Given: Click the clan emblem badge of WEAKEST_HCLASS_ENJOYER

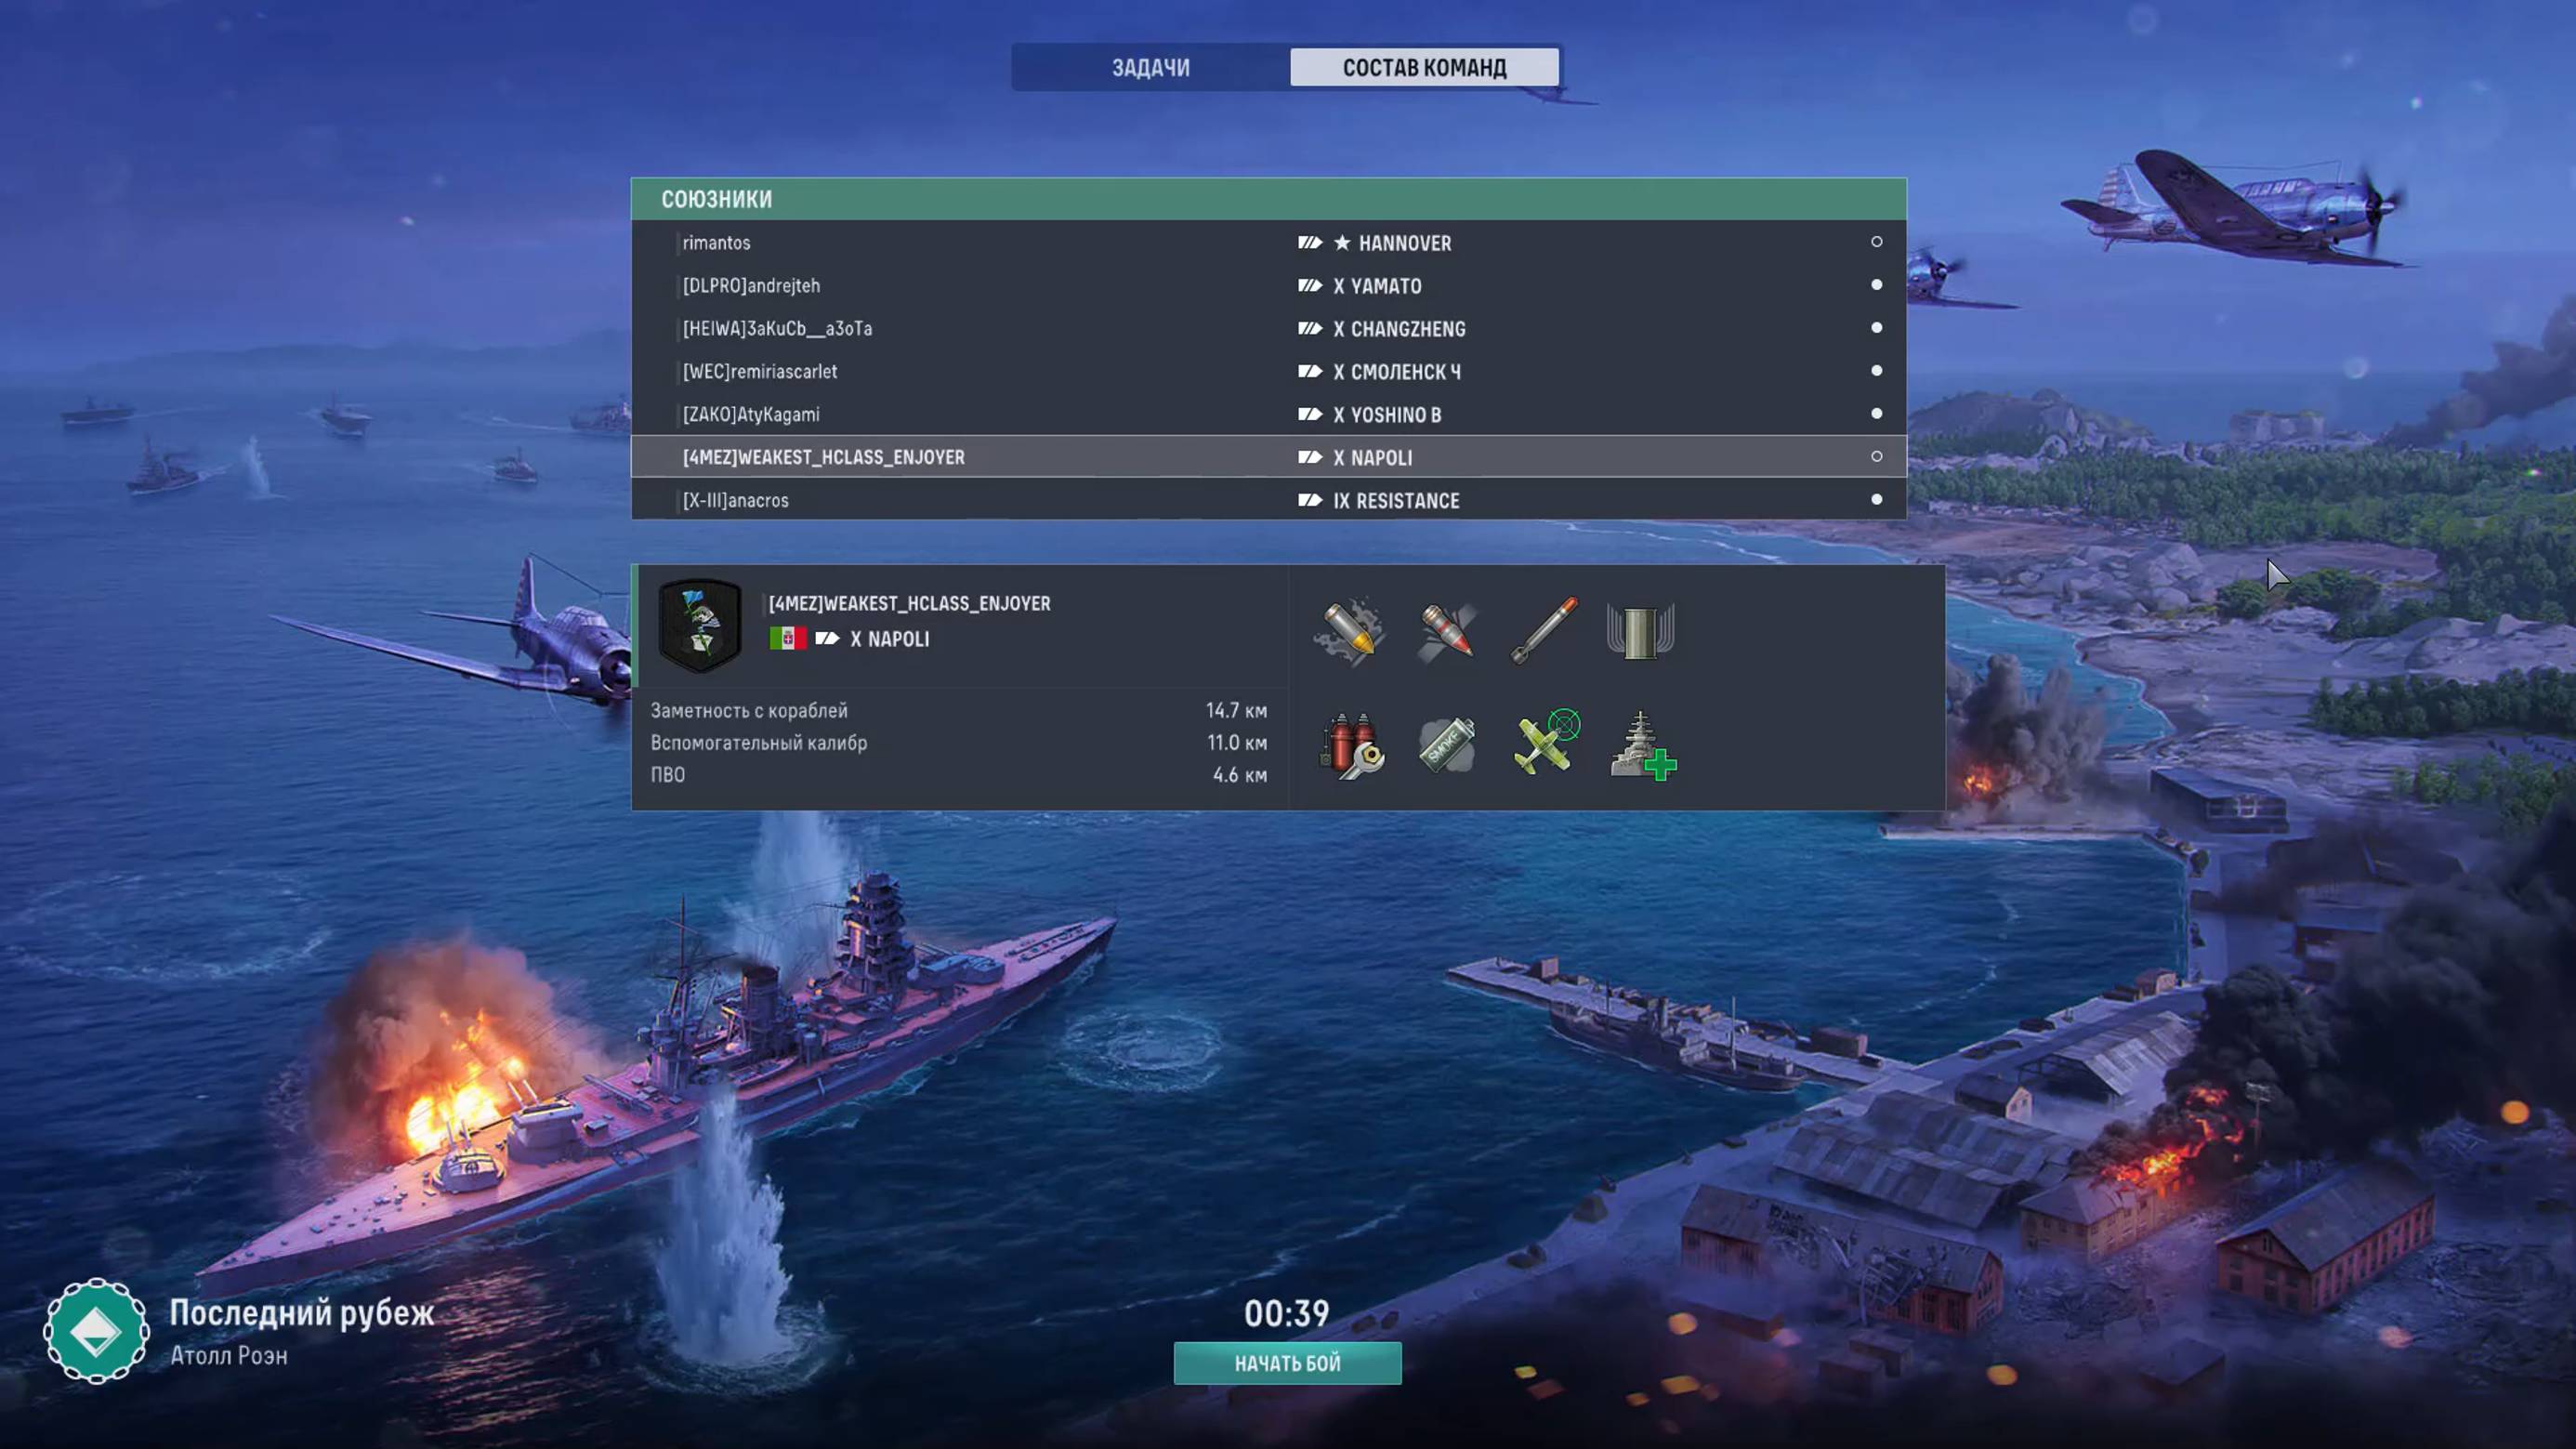Looking at the screenshot, I should 700,626.
